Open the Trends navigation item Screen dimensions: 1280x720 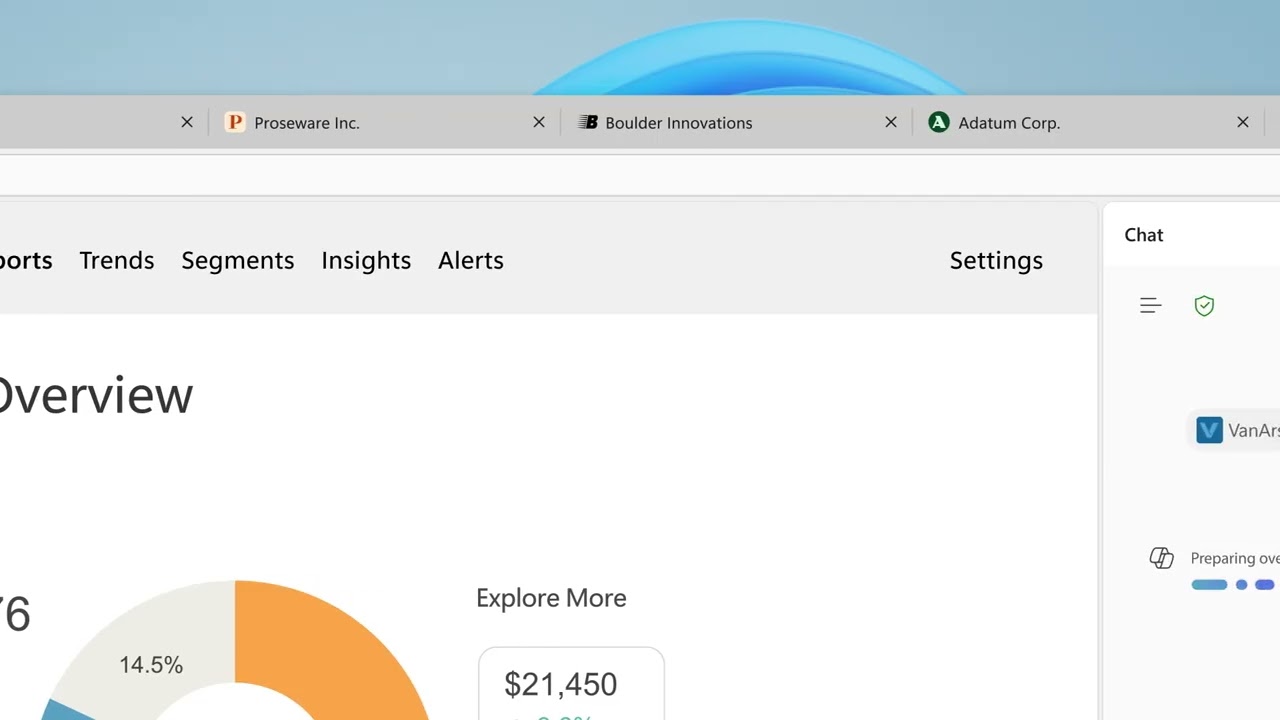click(x=117, y=260)
